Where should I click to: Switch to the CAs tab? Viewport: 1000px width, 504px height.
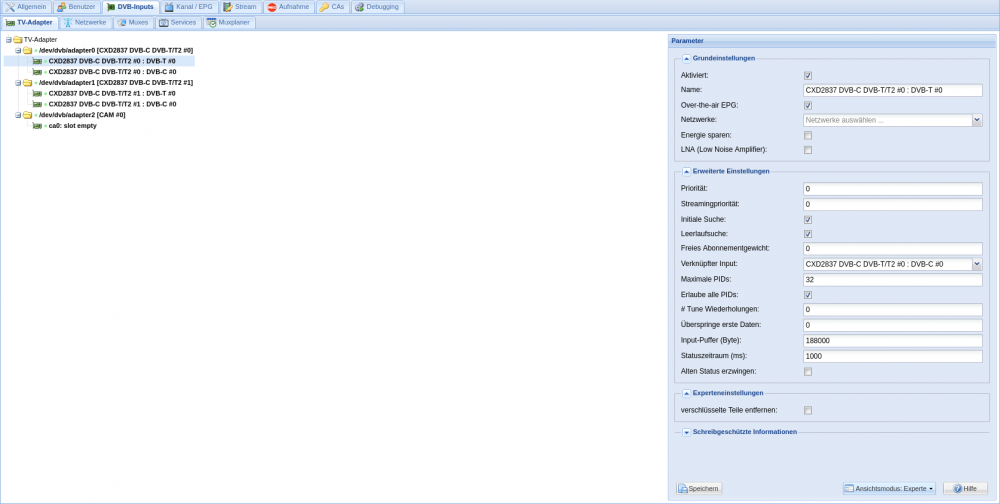332,7
